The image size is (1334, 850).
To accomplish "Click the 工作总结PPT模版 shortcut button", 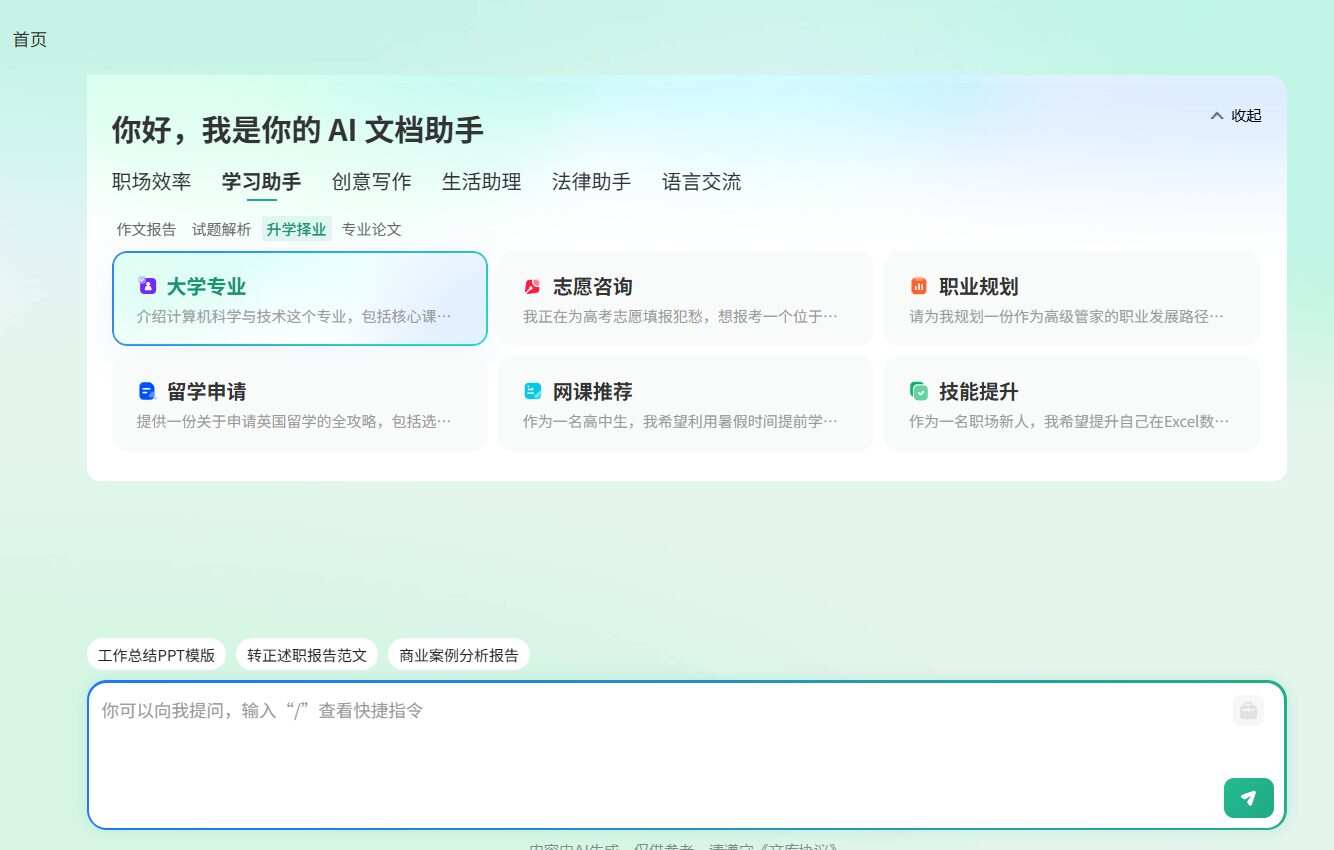I will coord(156,654).
